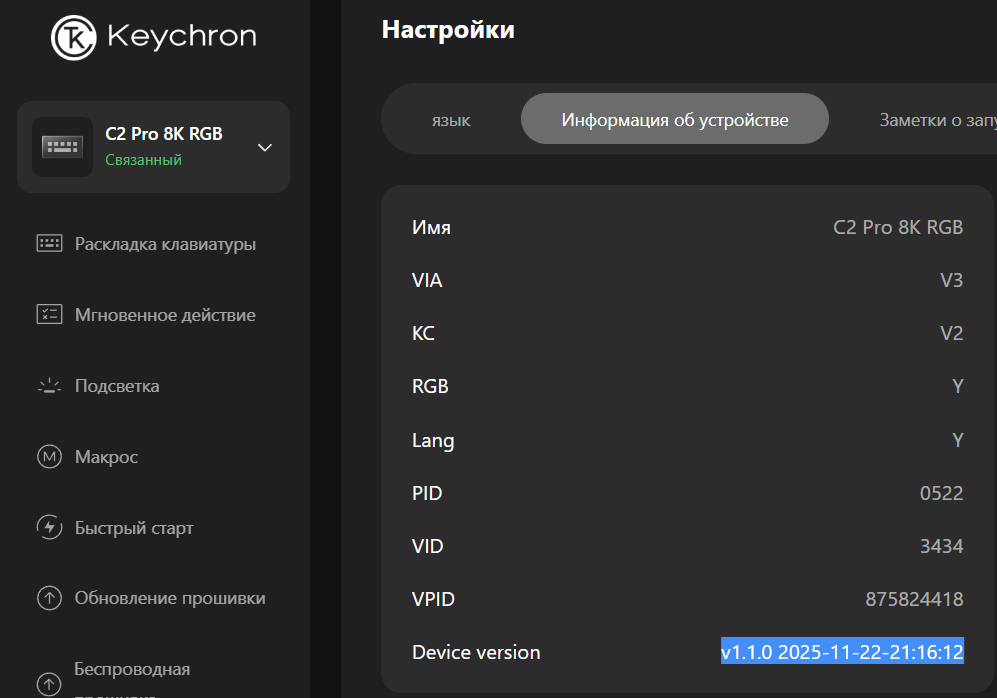997x698 pixels.
Task: Click the macro M circle icon
Action: click(49, 457)
